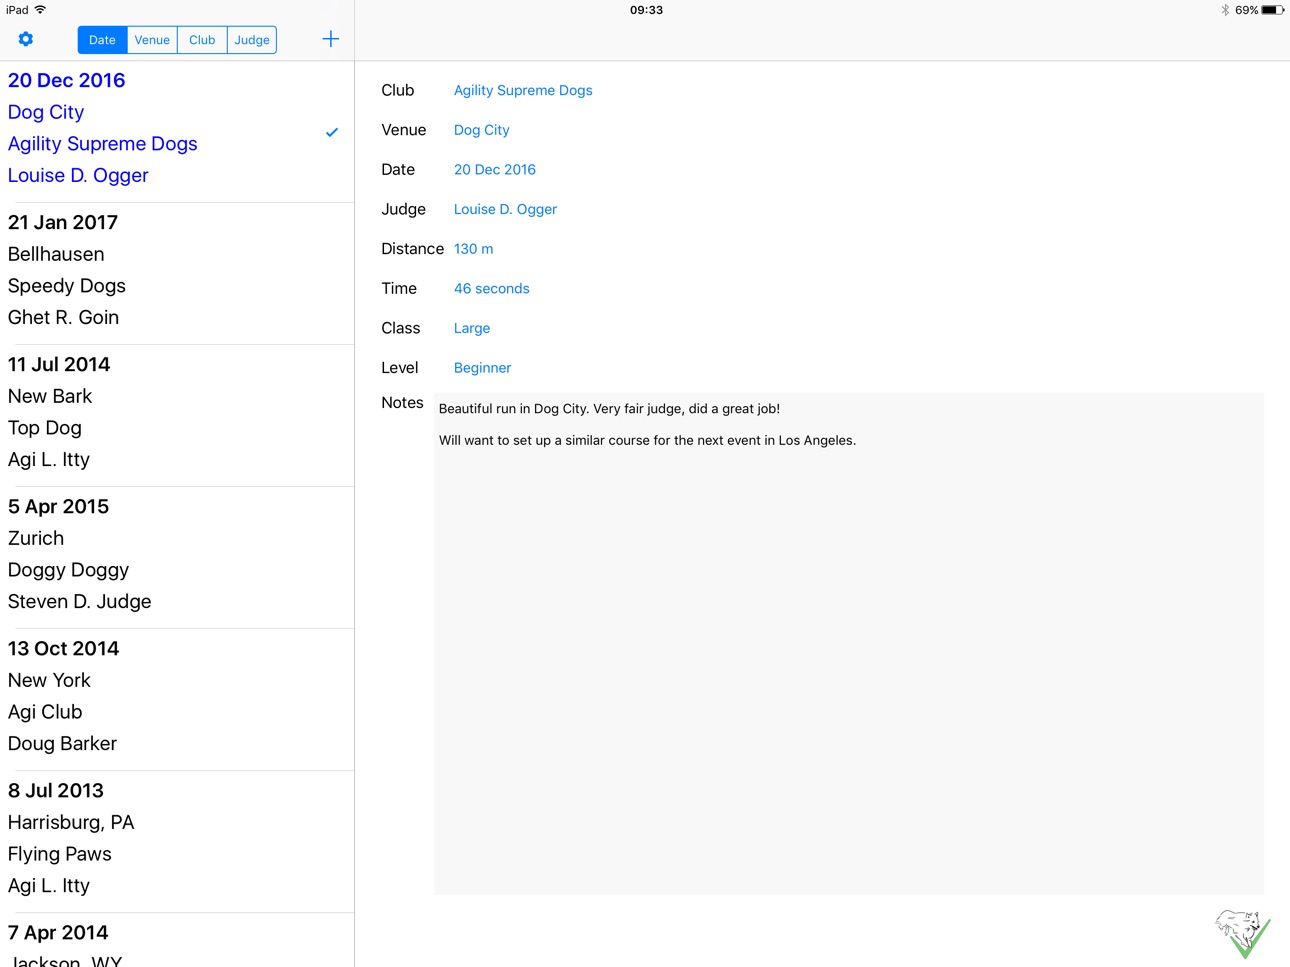Sort list by Judge tab
The width and height of the screenshot is (1290, 967).
pyautogui.click(x=252, y=40)
